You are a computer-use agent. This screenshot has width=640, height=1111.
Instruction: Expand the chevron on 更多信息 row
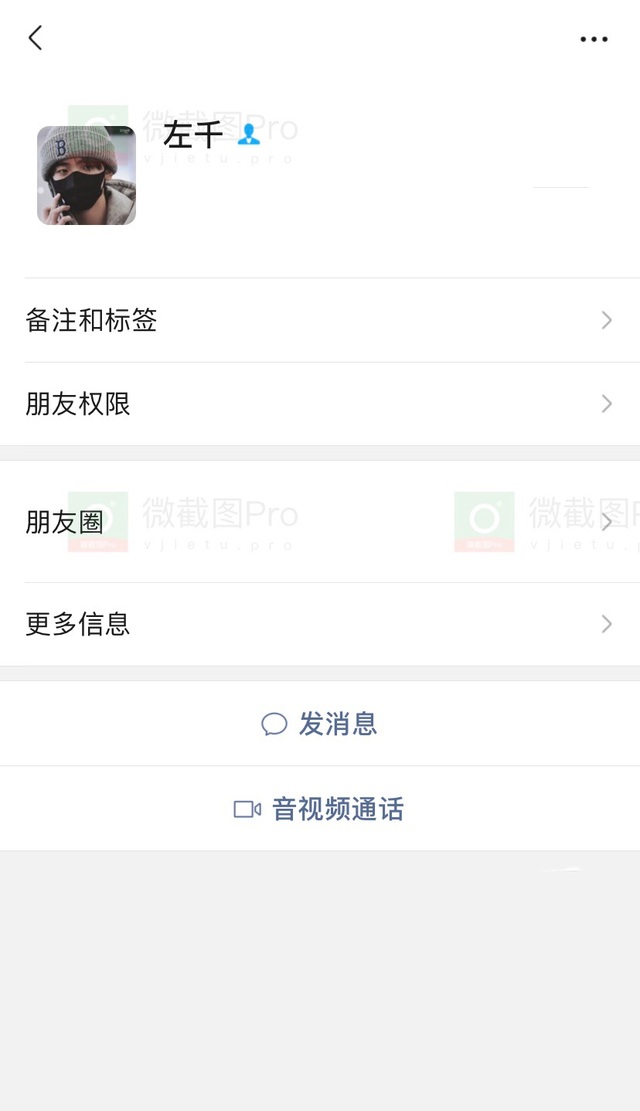[607, 624]
